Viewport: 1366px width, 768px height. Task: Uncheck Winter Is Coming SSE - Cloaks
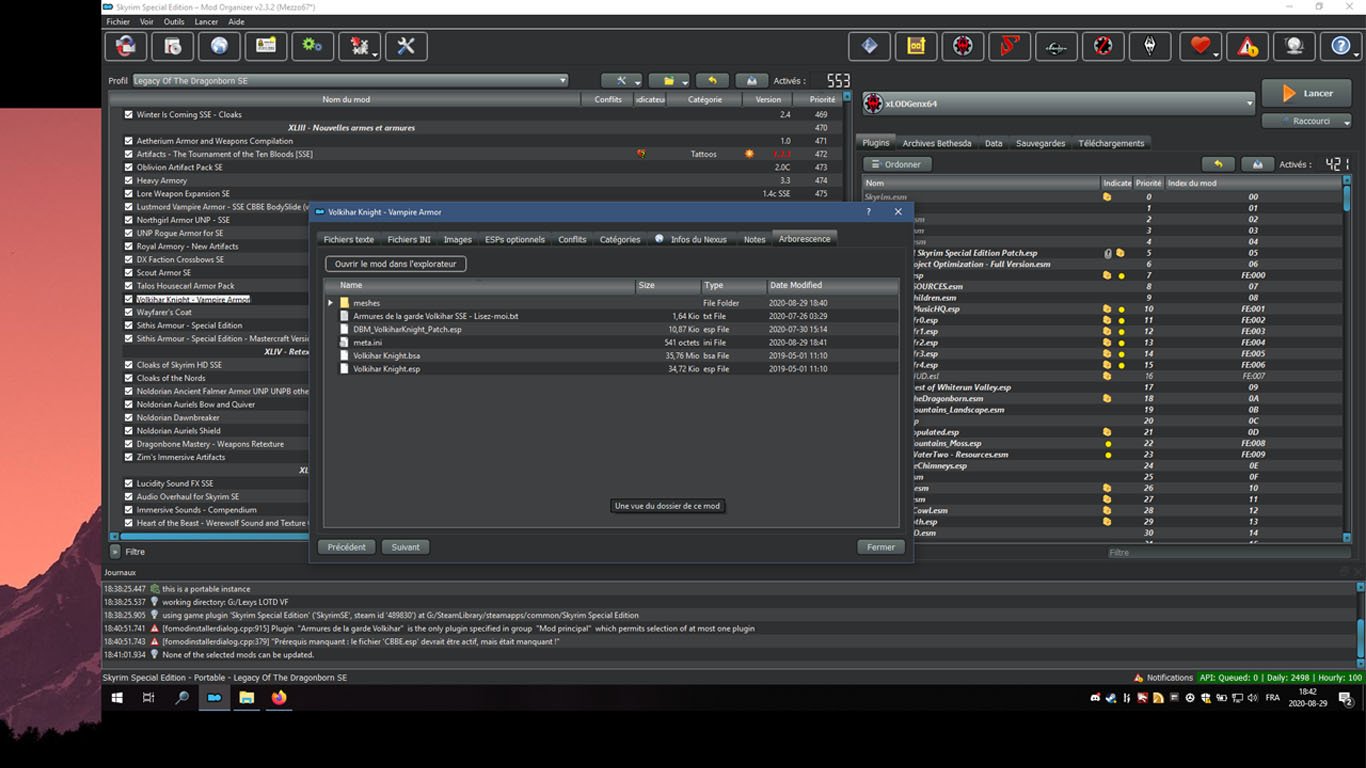(128, 115)
